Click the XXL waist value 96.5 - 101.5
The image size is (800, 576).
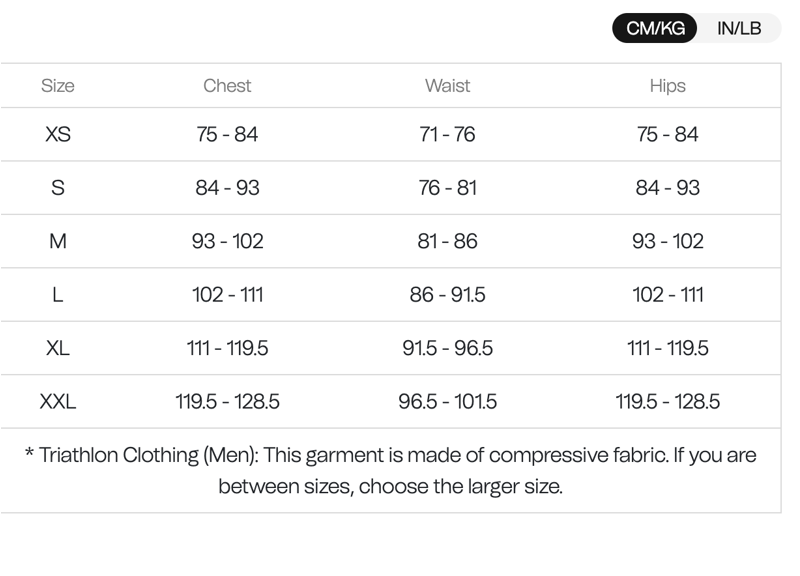click(x=447, y=402)
